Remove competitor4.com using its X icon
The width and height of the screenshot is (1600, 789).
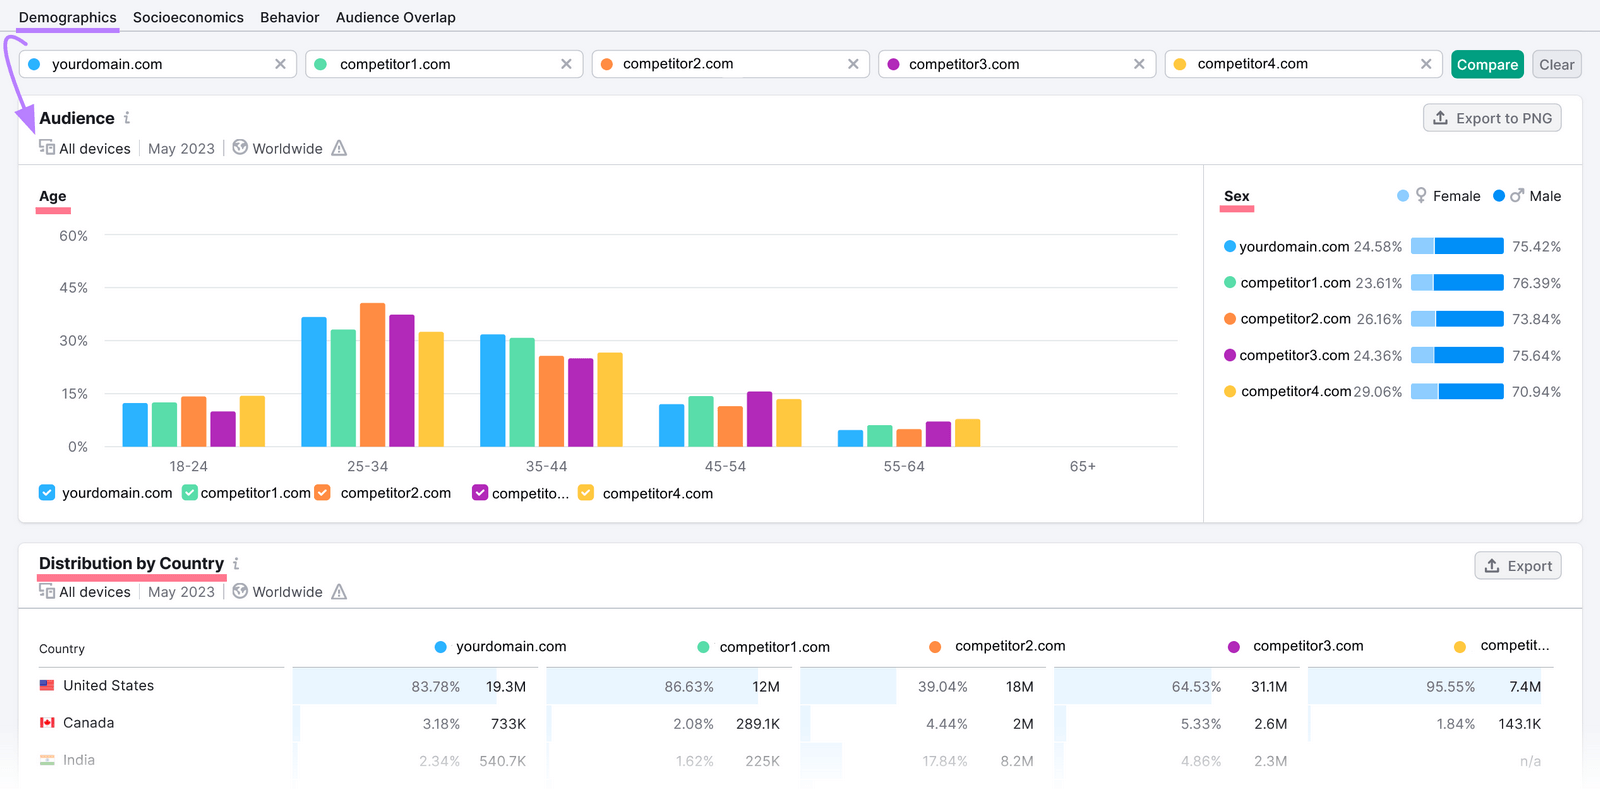point(1426,64)
